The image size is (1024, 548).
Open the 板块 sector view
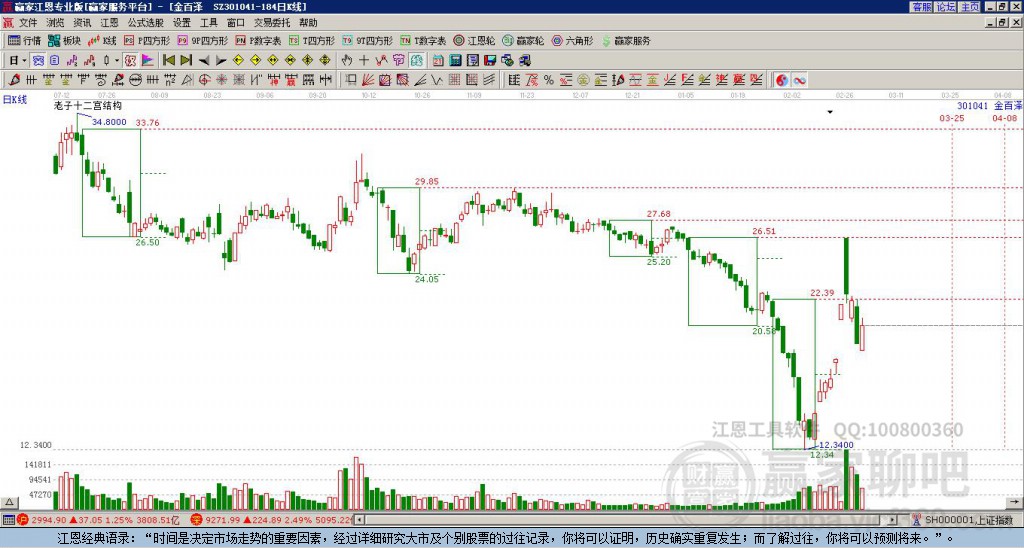point(64,40)
